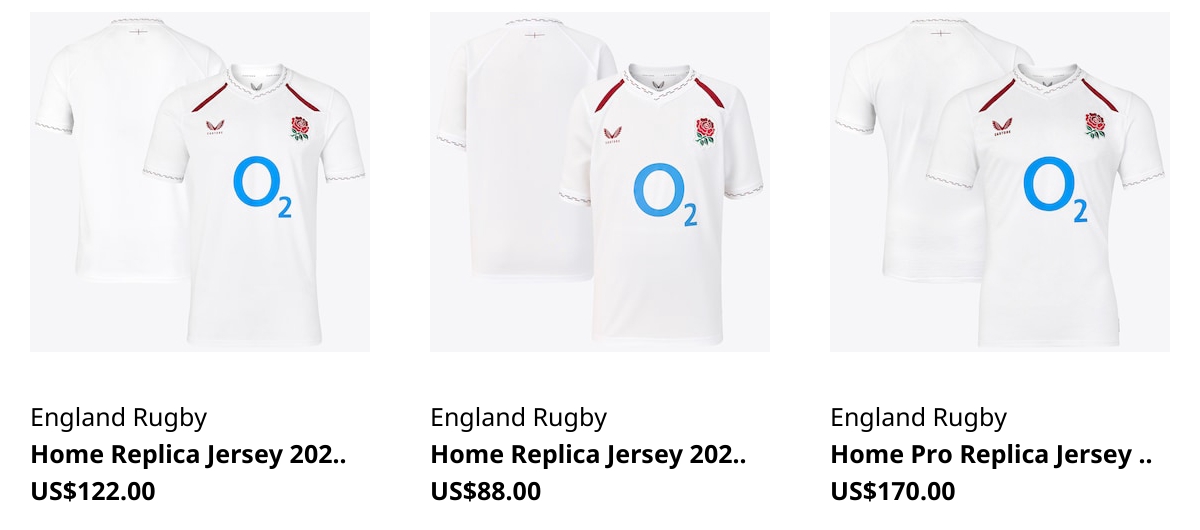This screenshot has width=1200, height=530.
Task: Click the US$88.00 price label
Action: pos(486,492)
